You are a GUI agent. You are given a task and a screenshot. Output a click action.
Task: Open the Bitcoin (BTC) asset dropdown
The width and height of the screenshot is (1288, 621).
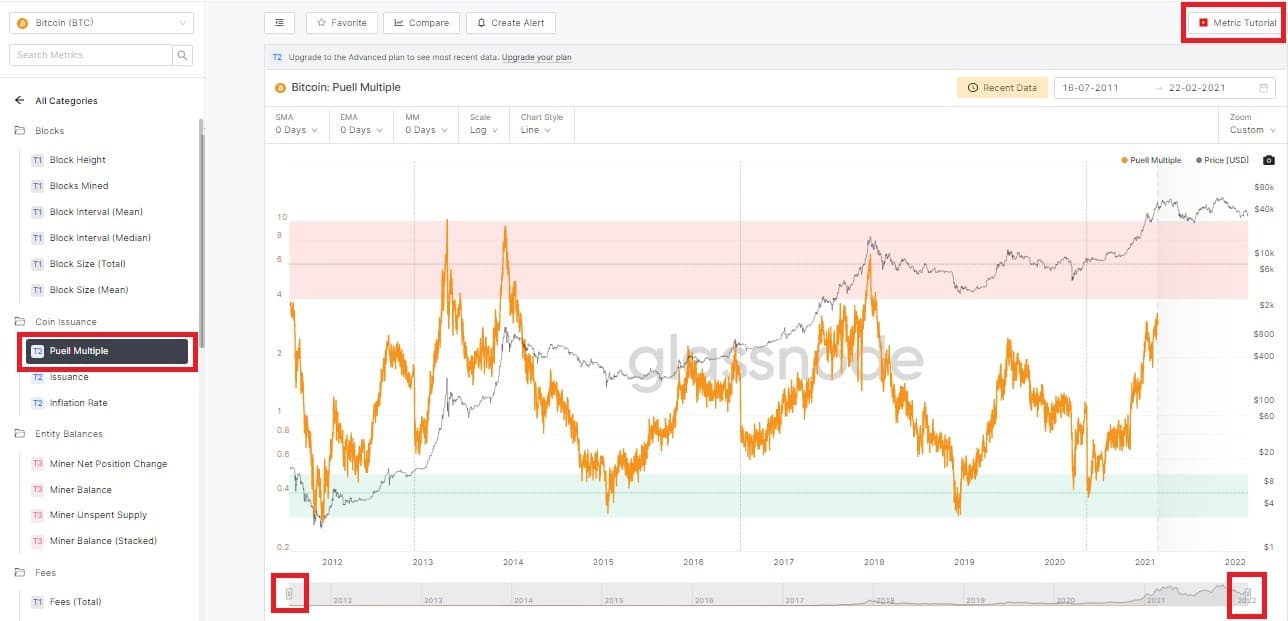[101, 23]
